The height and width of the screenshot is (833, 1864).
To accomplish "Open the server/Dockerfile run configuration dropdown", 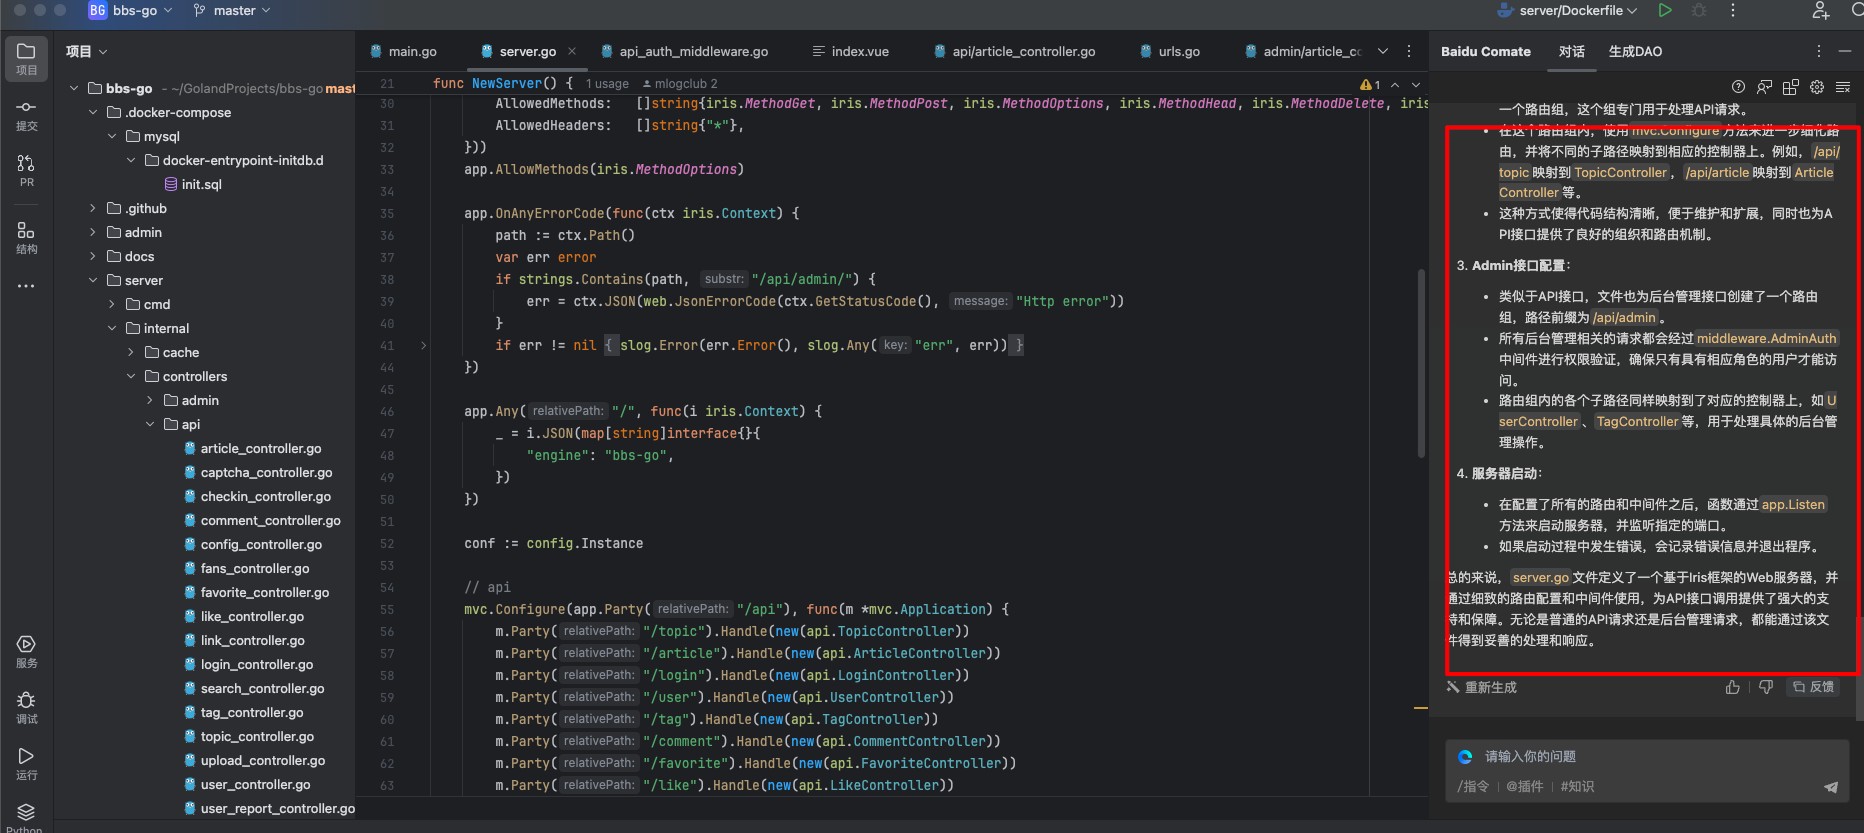I will tap(1567, 10).
